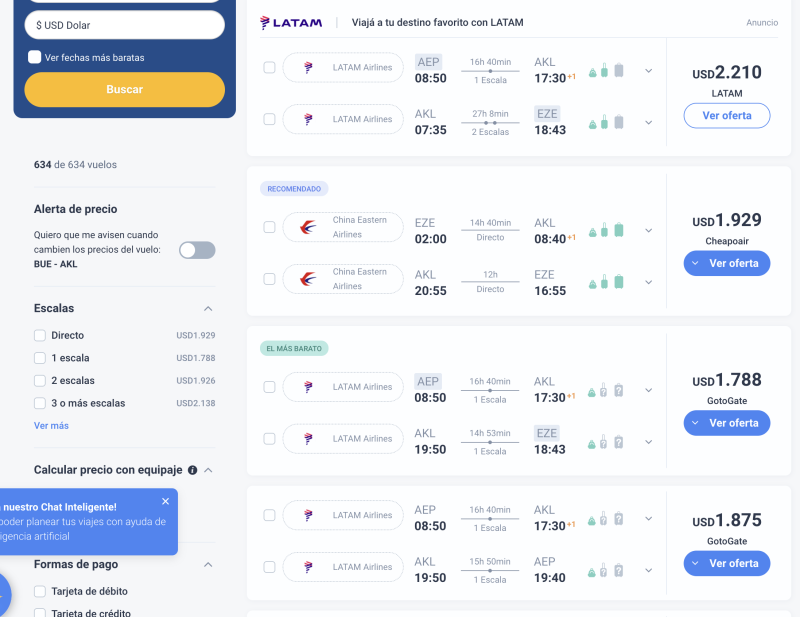Check the Tarjeta de débito payment option
This screenshot has height=617, width=800.
(40, 591)
